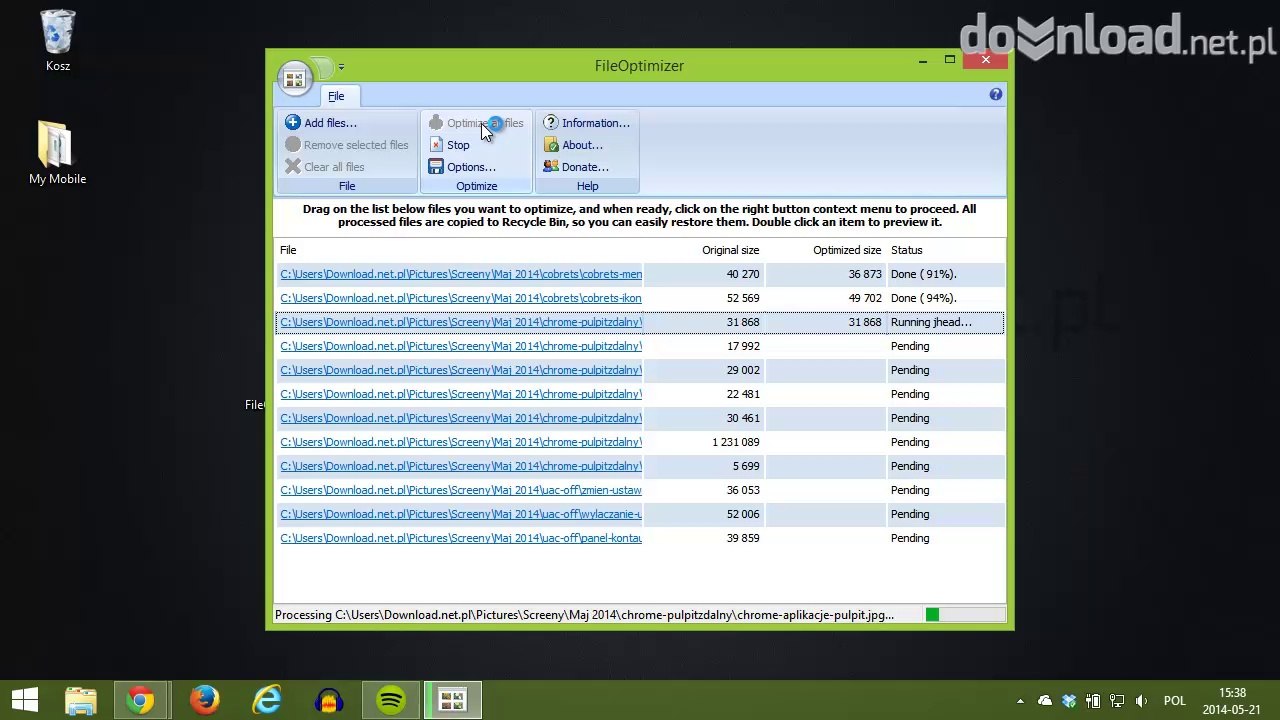Stop the running optimization
Viewport: 1280px width, 720px height.
pos(448,145)
